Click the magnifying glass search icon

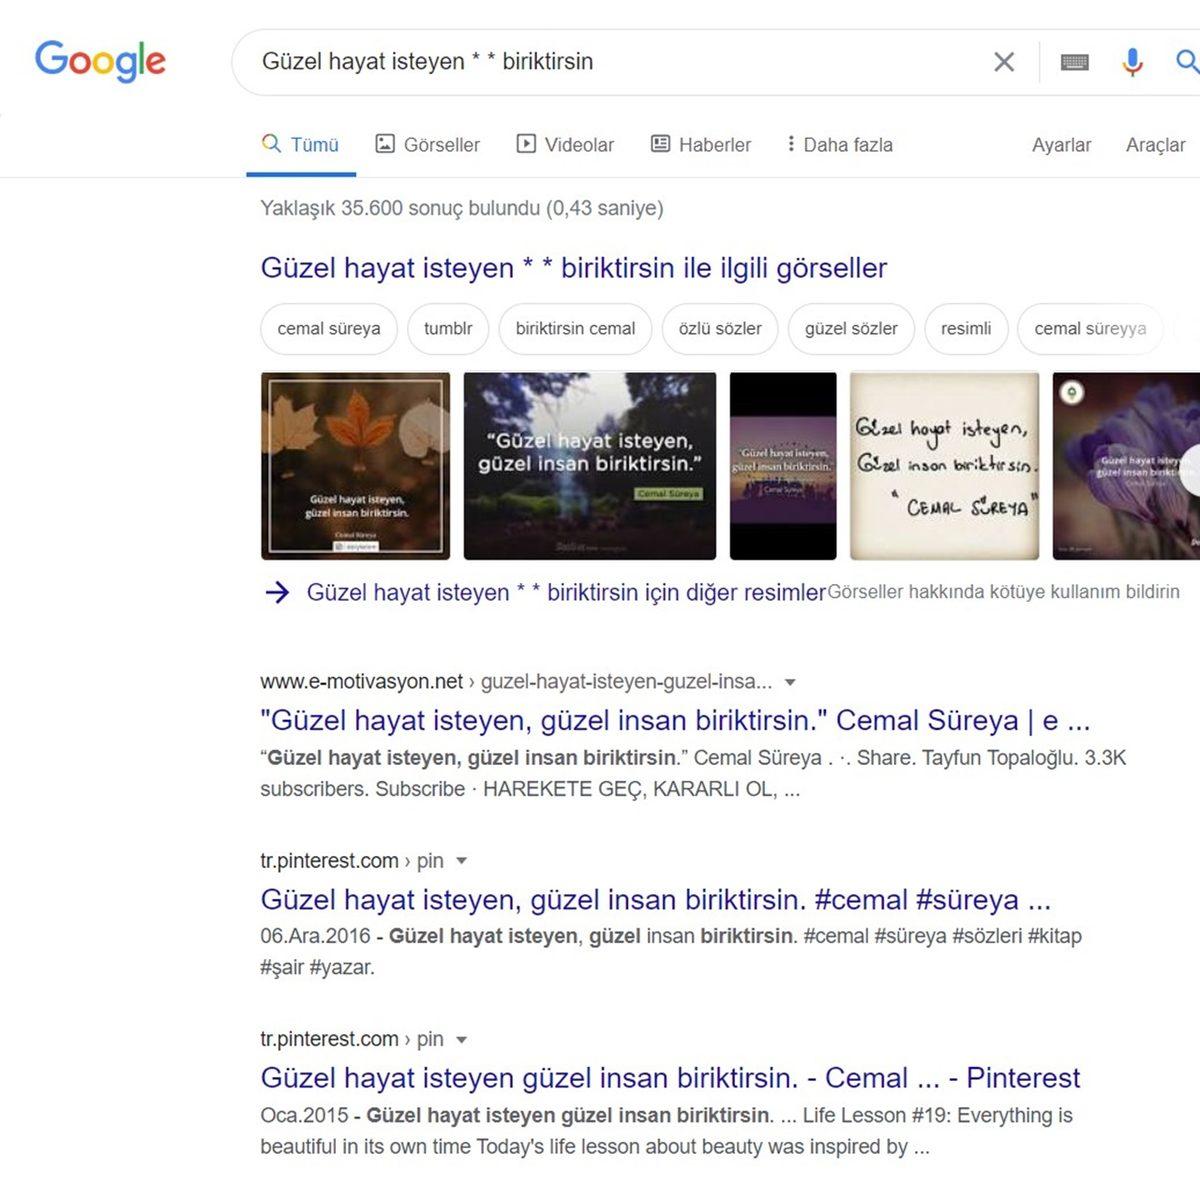[1186, 62]
